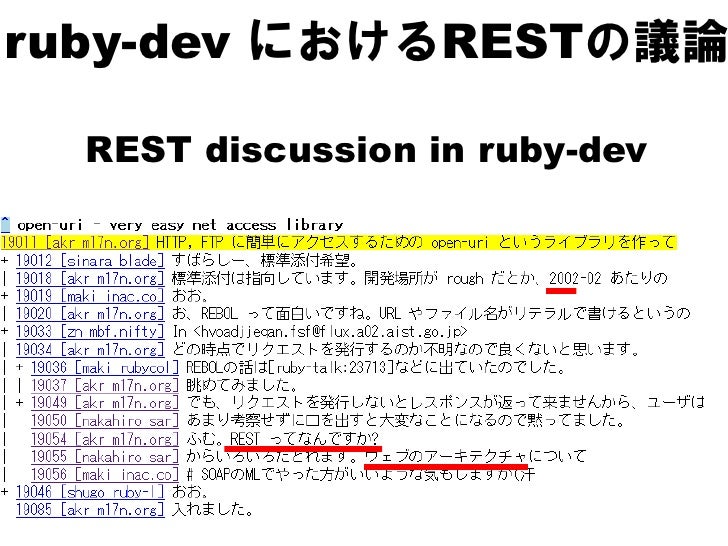The width and height of the screenshot is (728, 546).
Task: Open message 19037 by akr m17n.org
Action: coord(105,385)
